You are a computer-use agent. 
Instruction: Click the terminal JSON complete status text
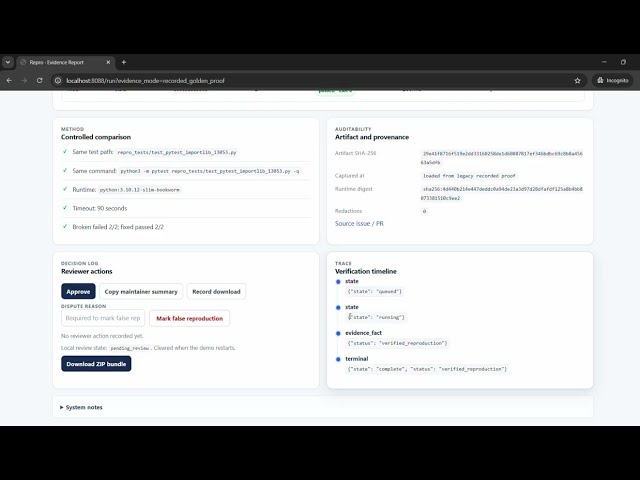(x=427, y=369)
